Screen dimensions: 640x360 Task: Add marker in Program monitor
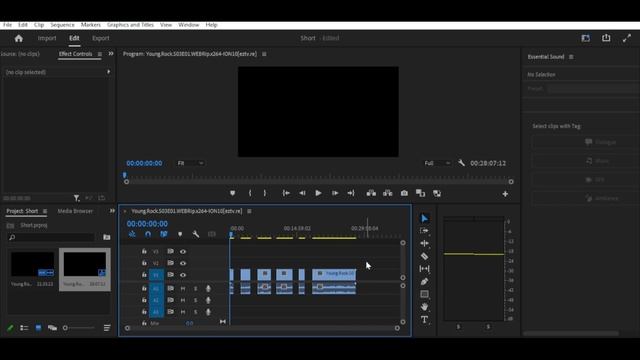point(232,193)
